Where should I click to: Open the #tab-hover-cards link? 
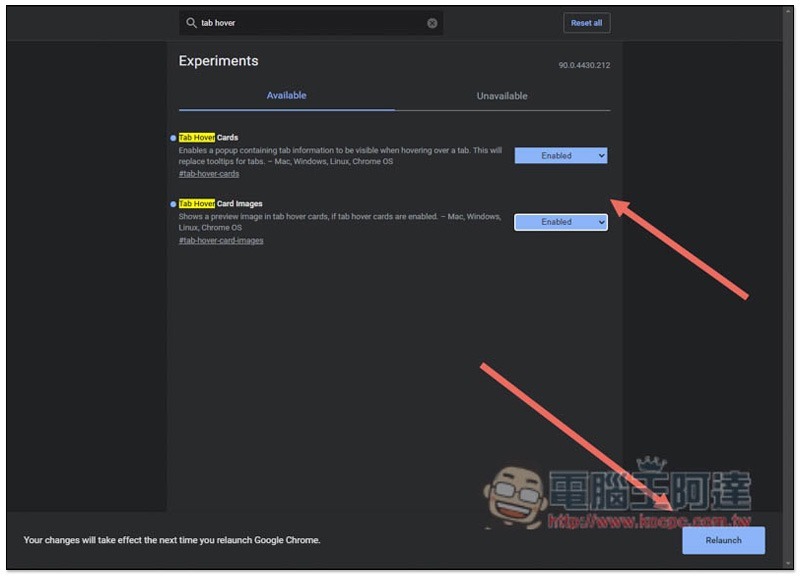pos(209,173)
